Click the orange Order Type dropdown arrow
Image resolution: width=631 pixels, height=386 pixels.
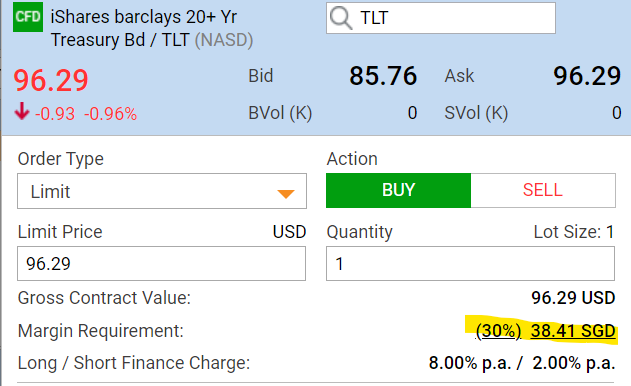[x=286, y=194]
